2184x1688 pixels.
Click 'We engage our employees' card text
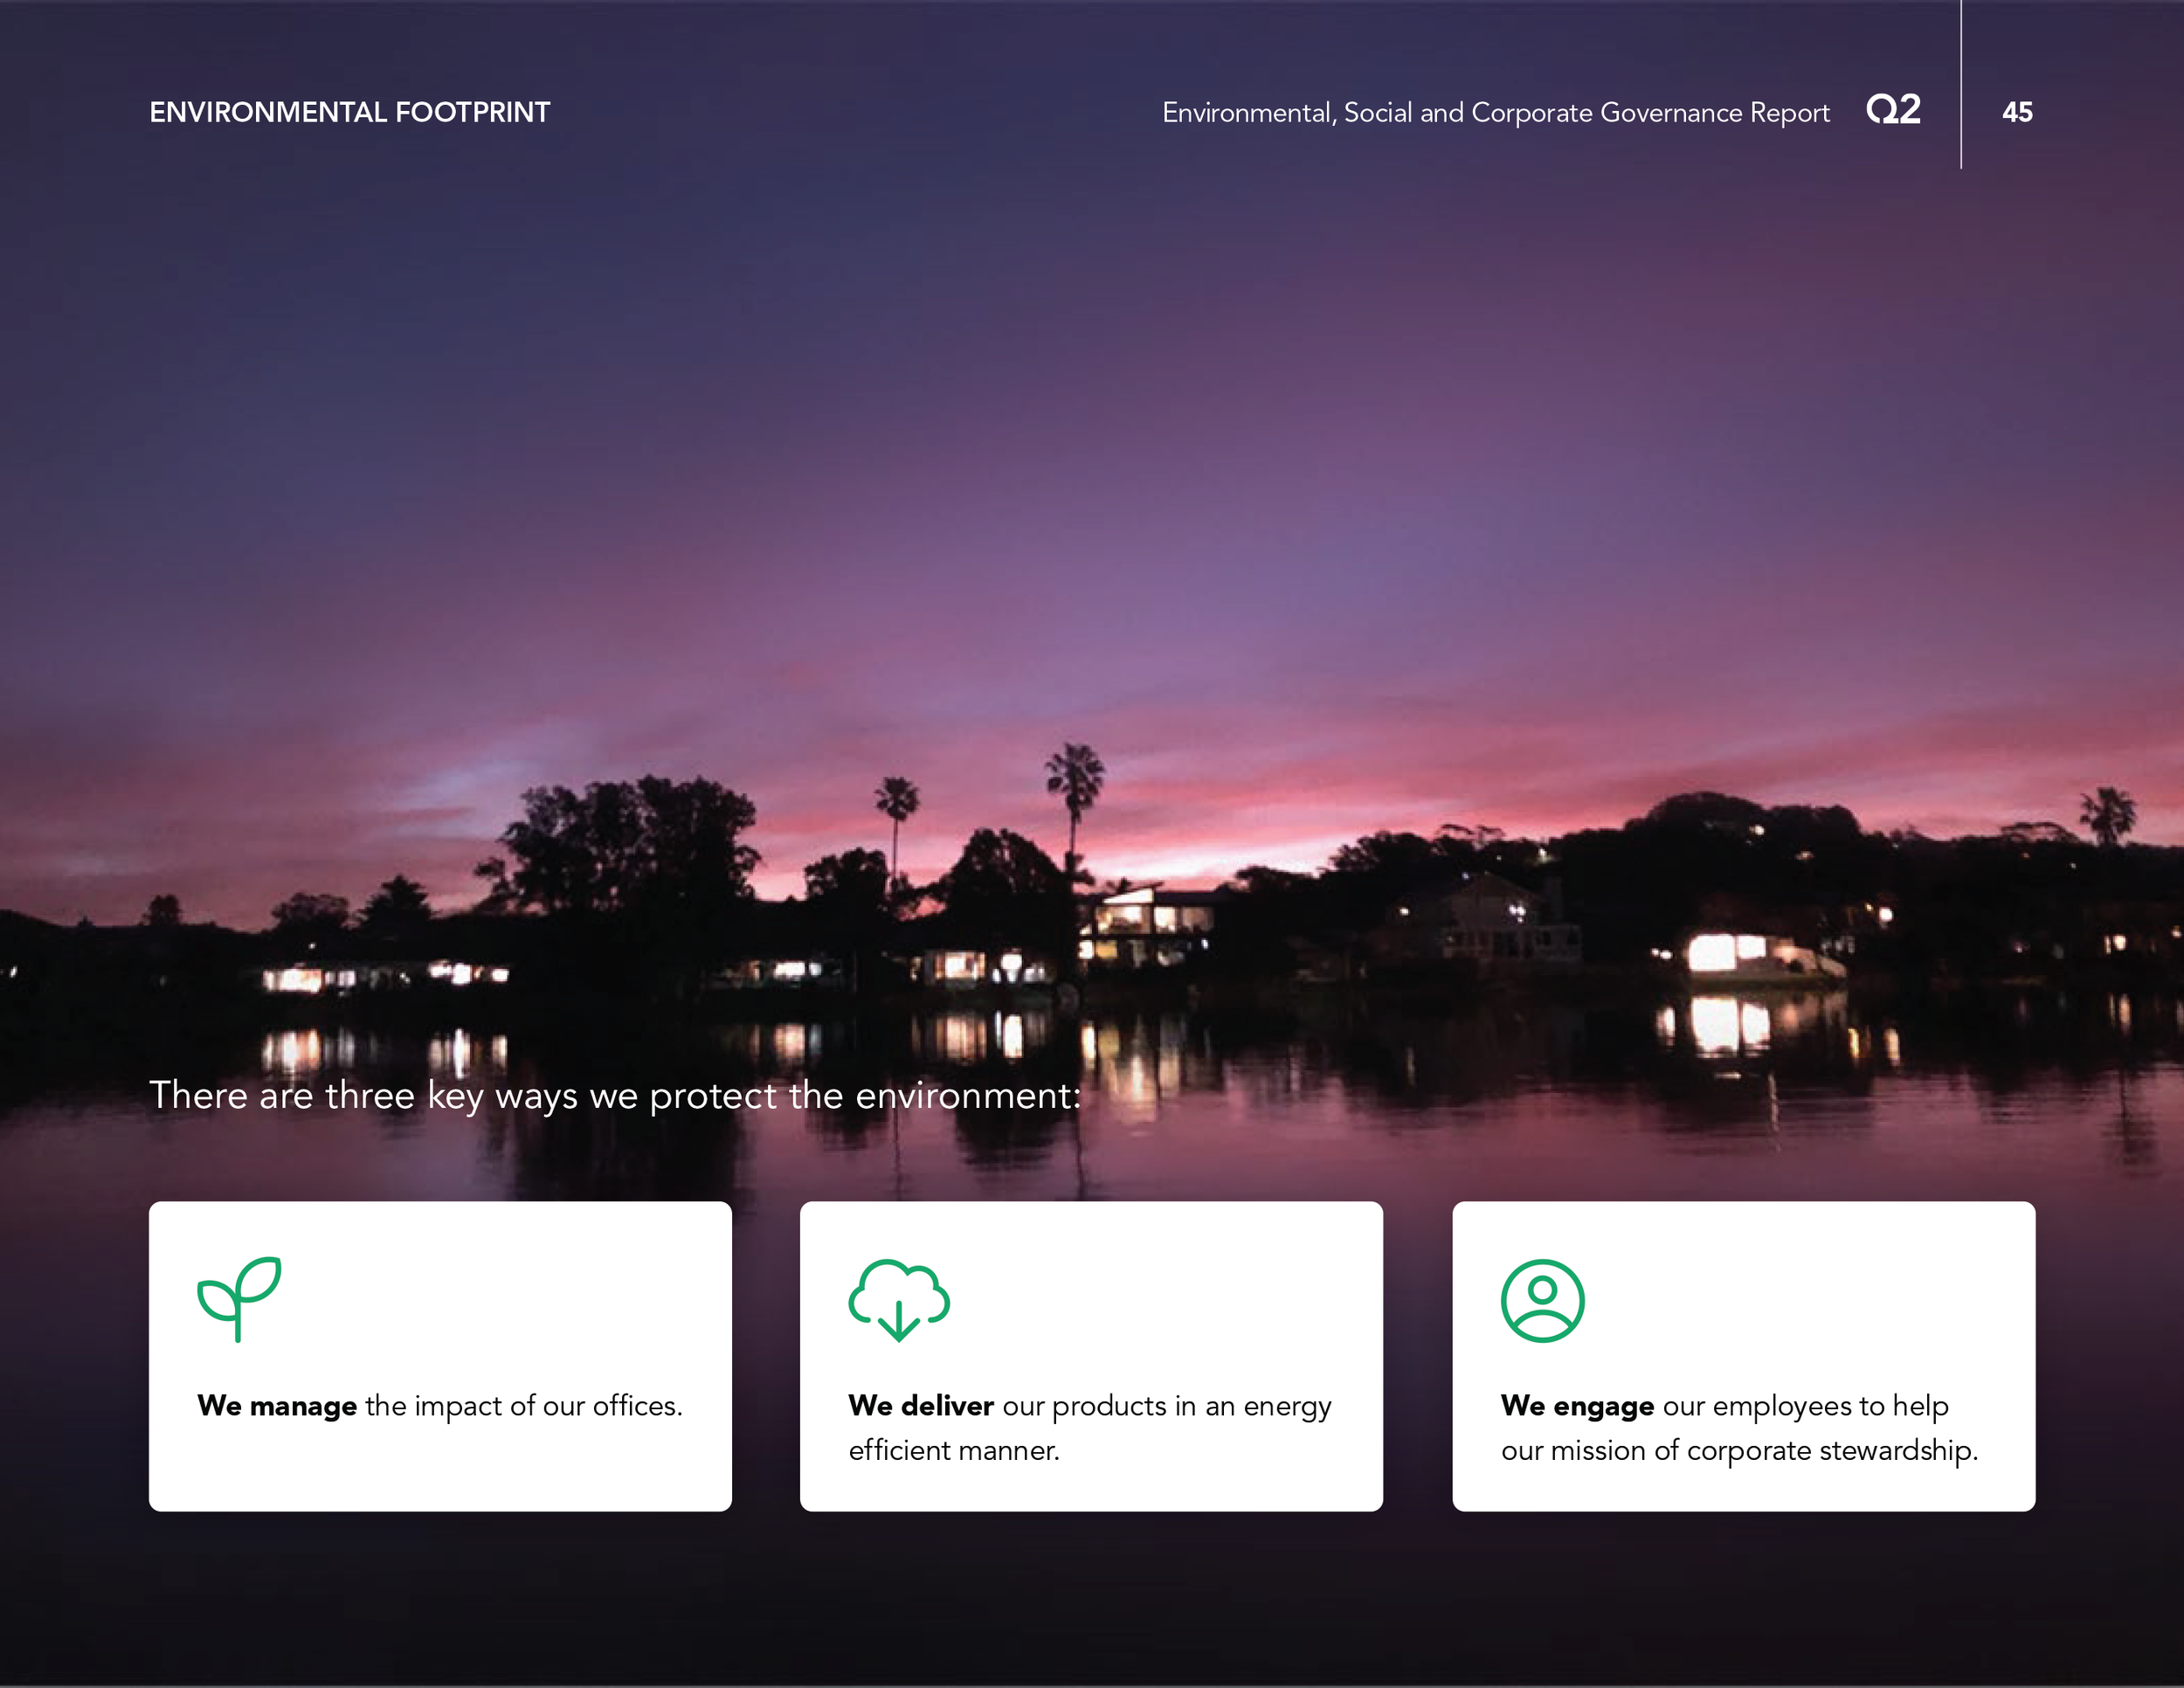[1739, 1428]
